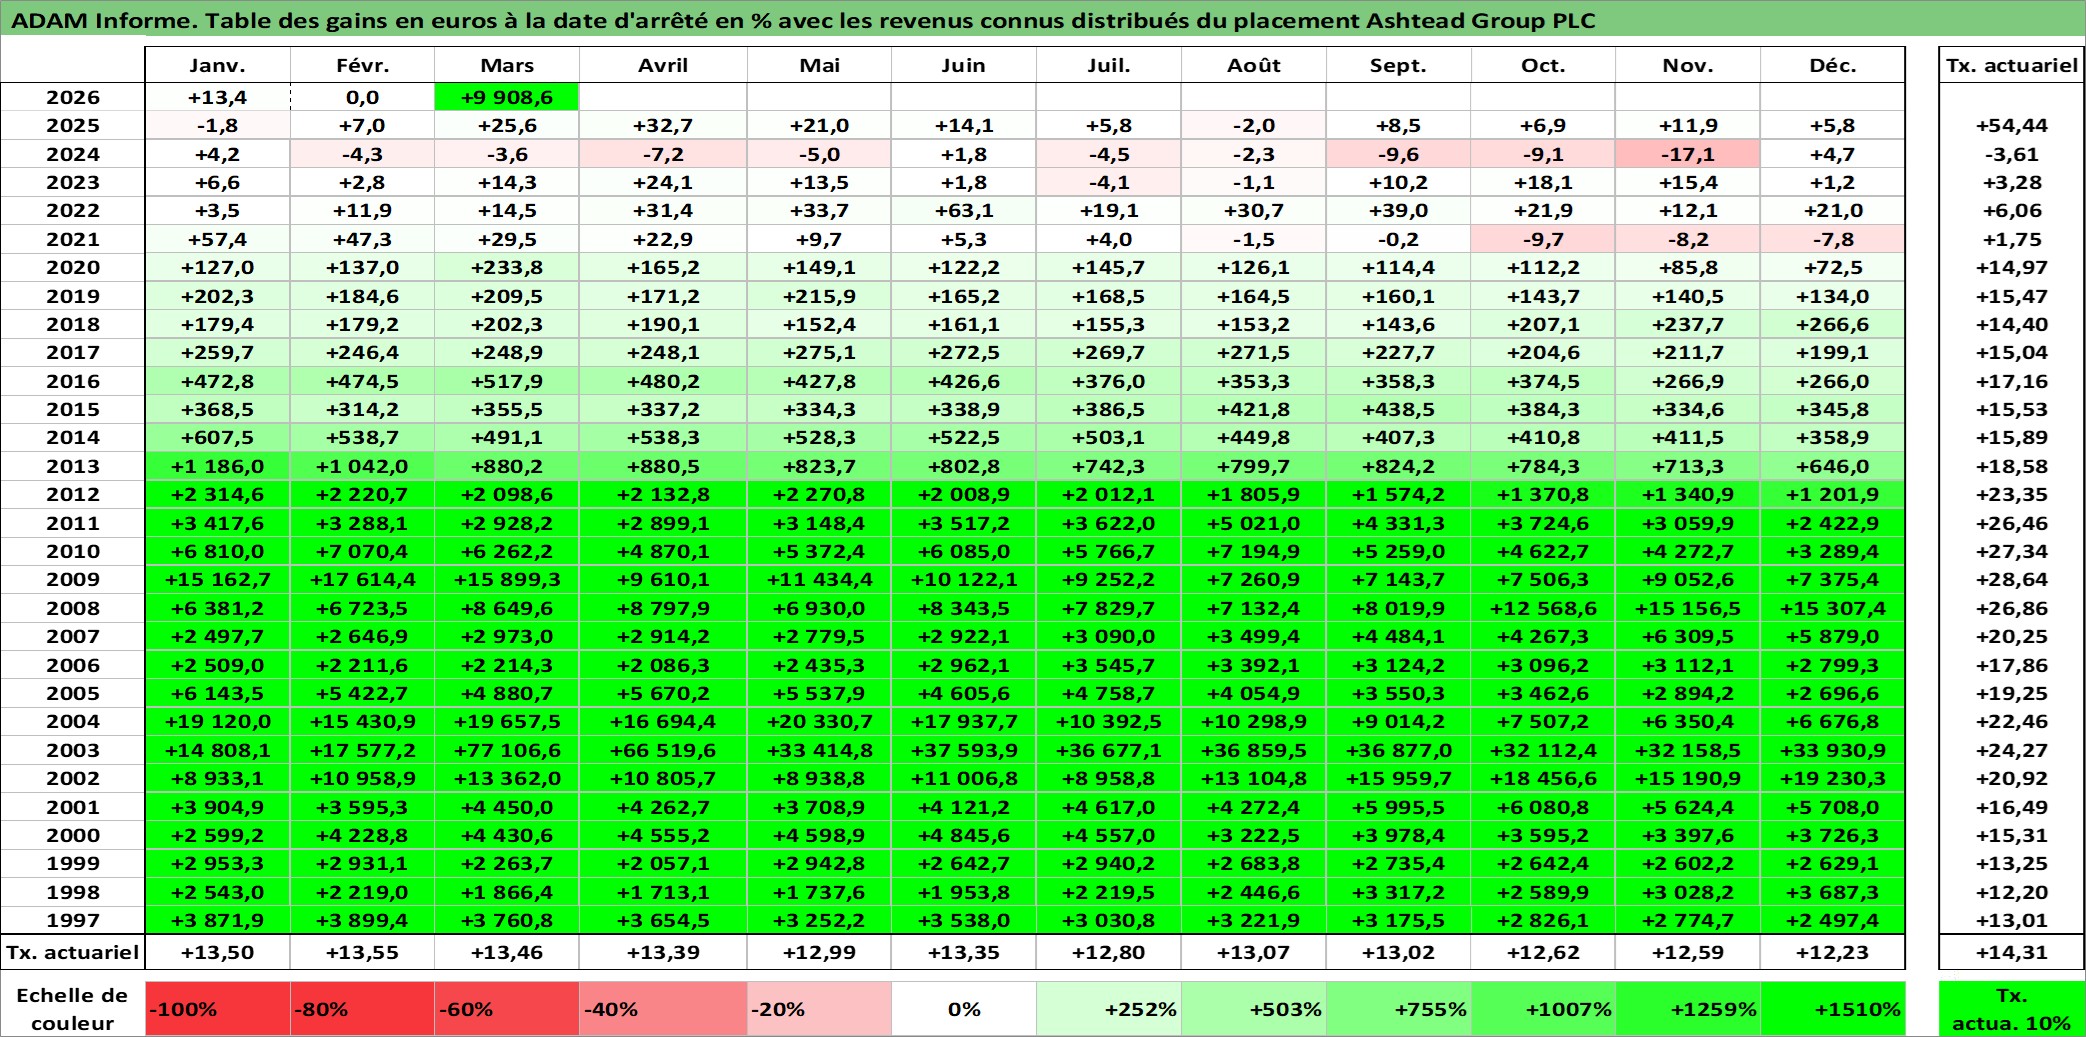
Task: Click the Févr. column header
Action: pyautogui.click(x=362, y=65)
